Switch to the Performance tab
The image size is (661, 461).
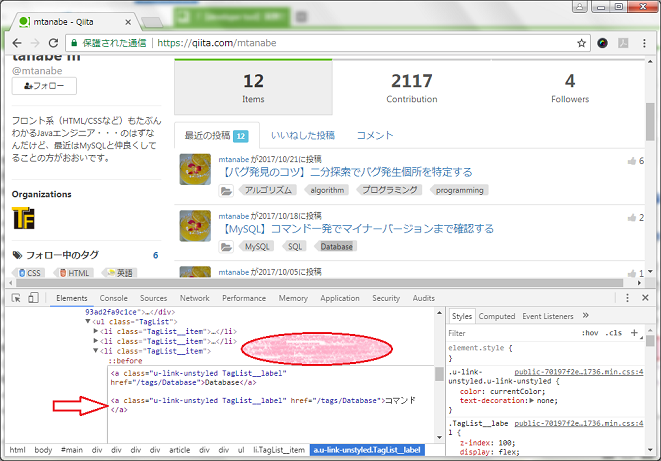click(244, 298)
